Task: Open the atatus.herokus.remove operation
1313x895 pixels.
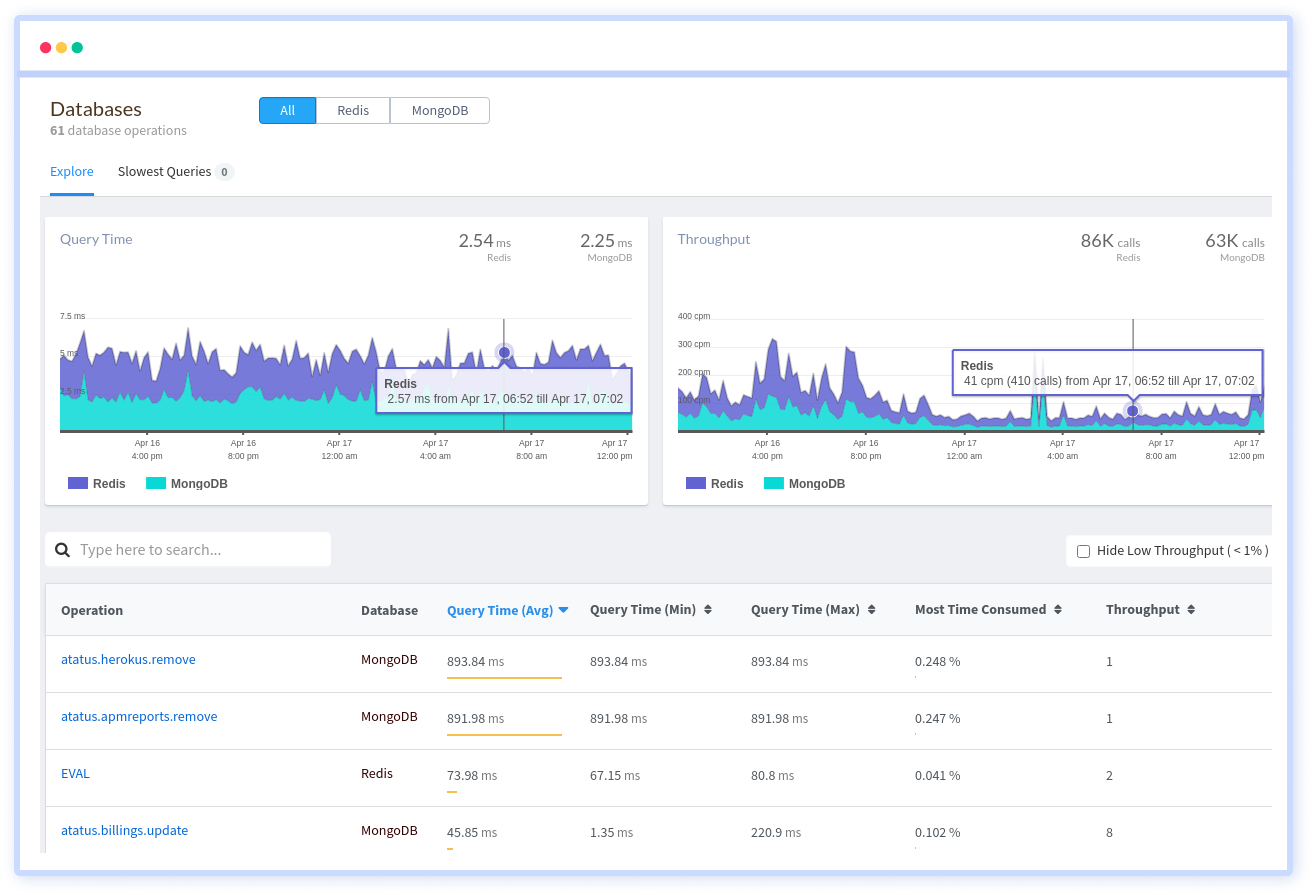Action: (128, 659)
